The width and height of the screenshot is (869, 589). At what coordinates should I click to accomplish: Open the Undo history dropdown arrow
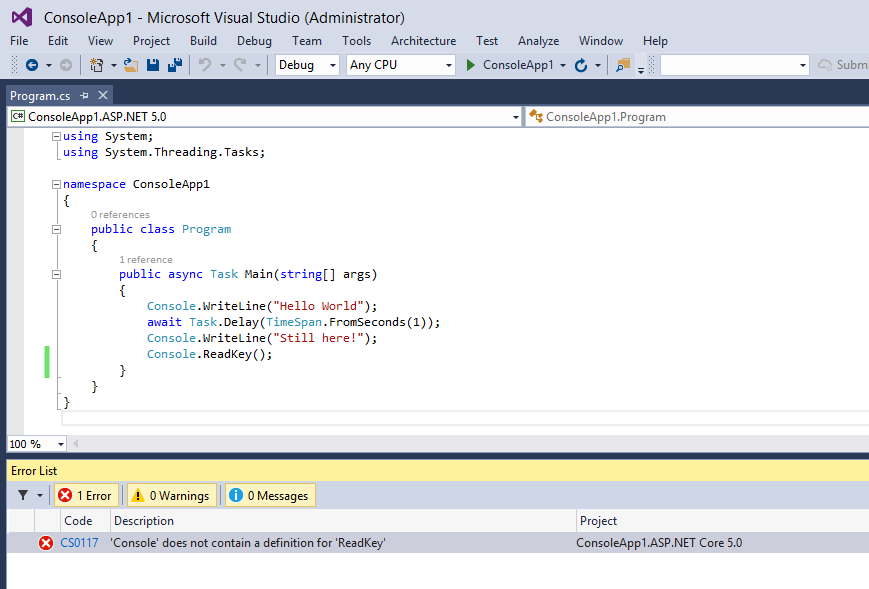(223, 65)
